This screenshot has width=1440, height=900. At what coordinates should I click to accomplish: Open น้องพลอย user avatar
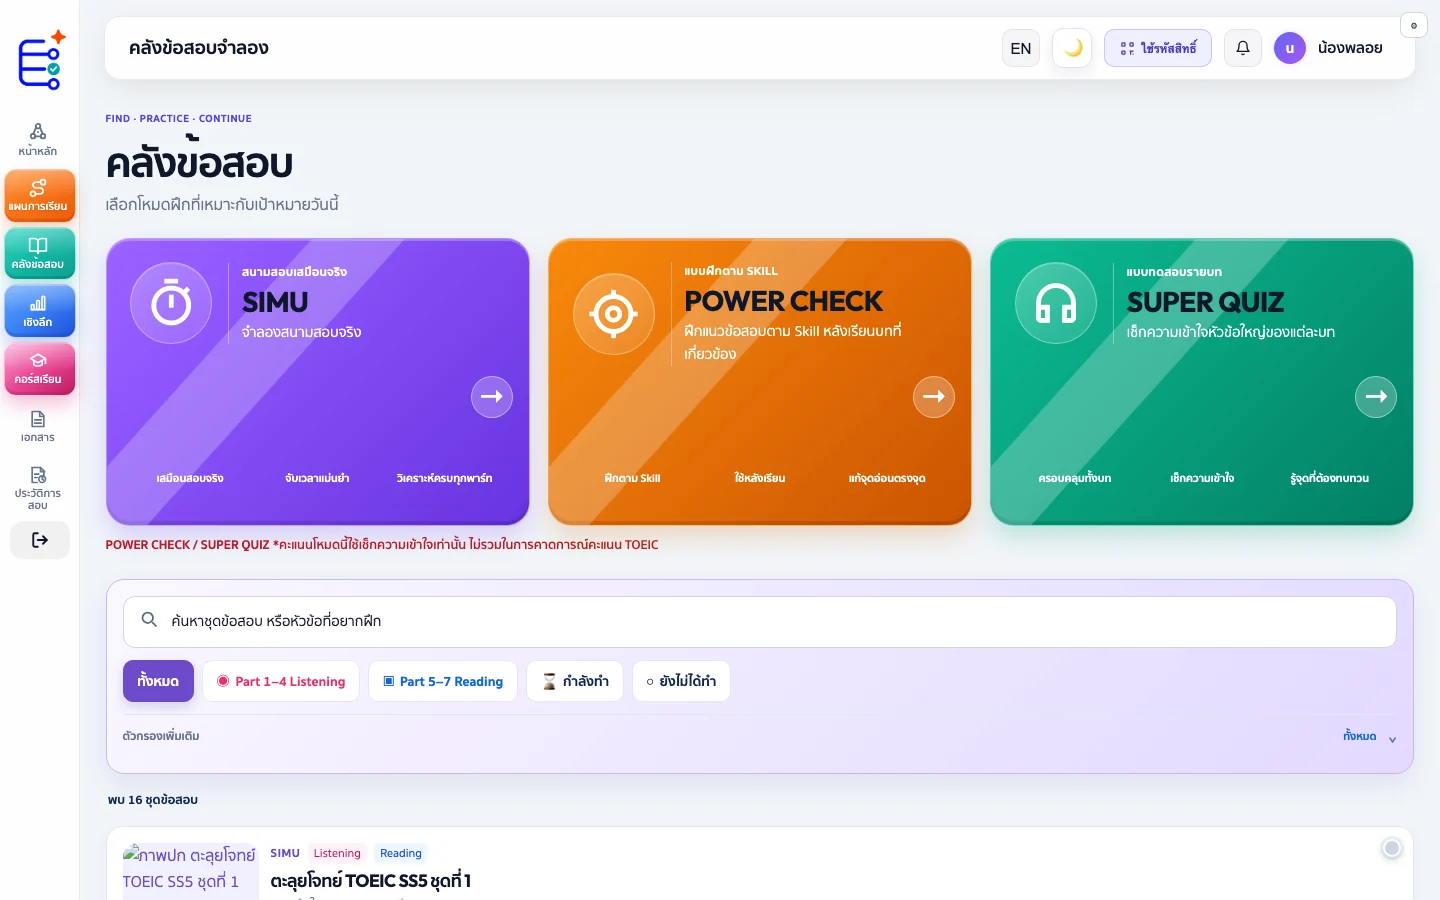coord(1290,48)
